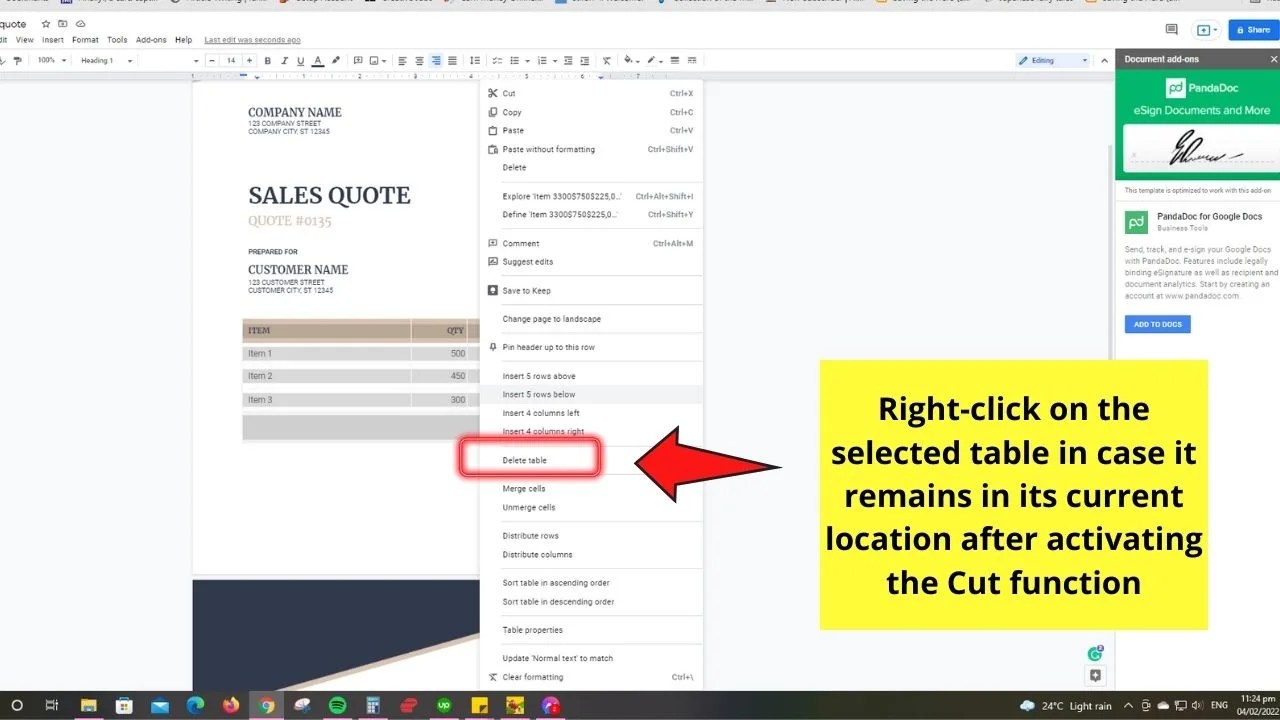1280x720 pixels.
Task: Toggle italic formatting
Action: [284, 60]
